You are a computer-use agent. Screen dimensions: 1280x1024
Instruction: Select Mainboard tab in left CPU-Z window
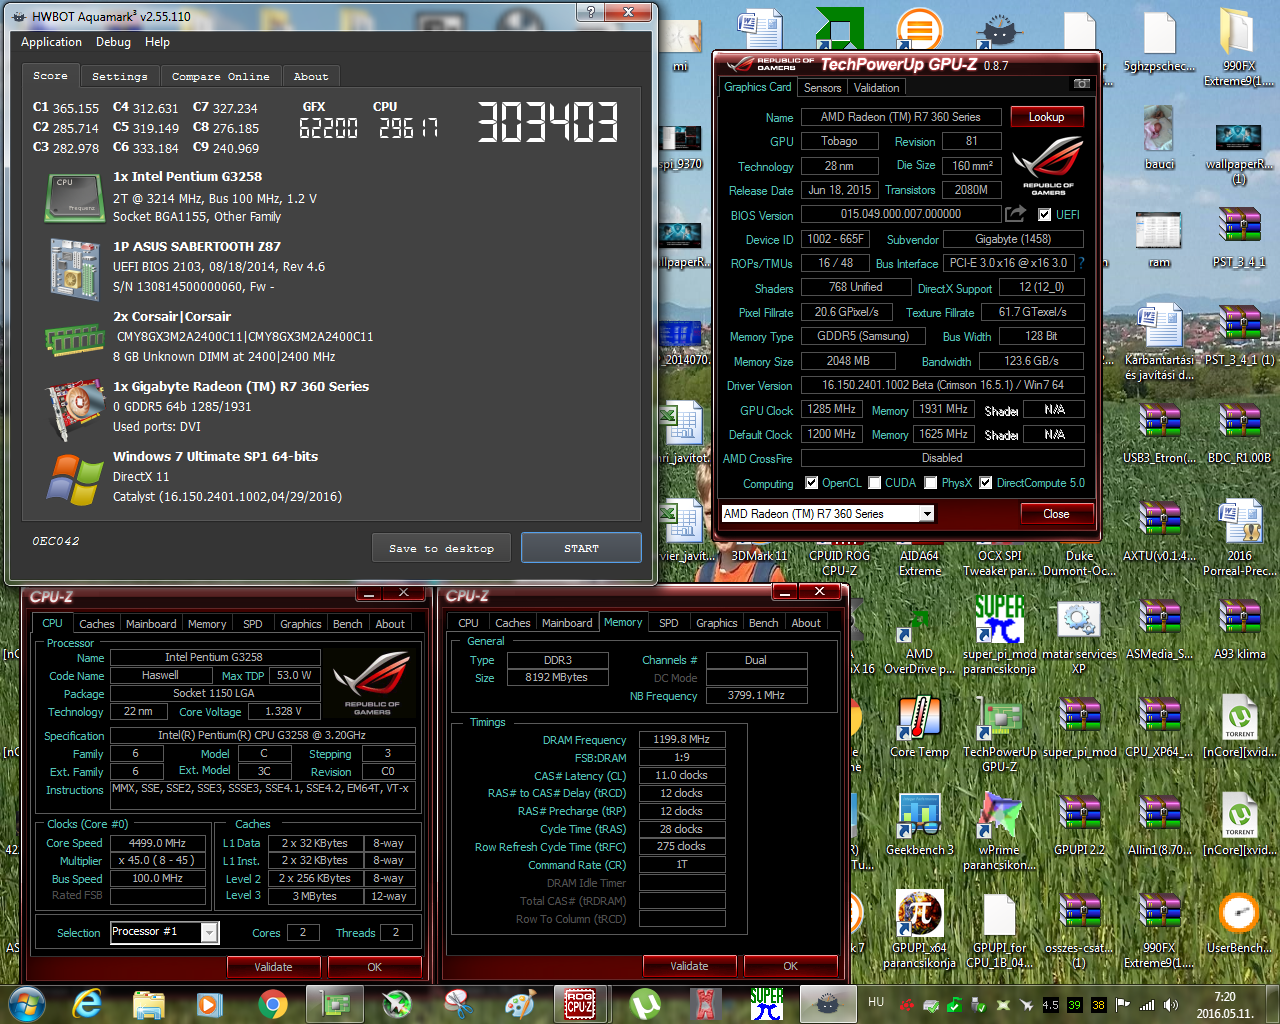(151, 624)
